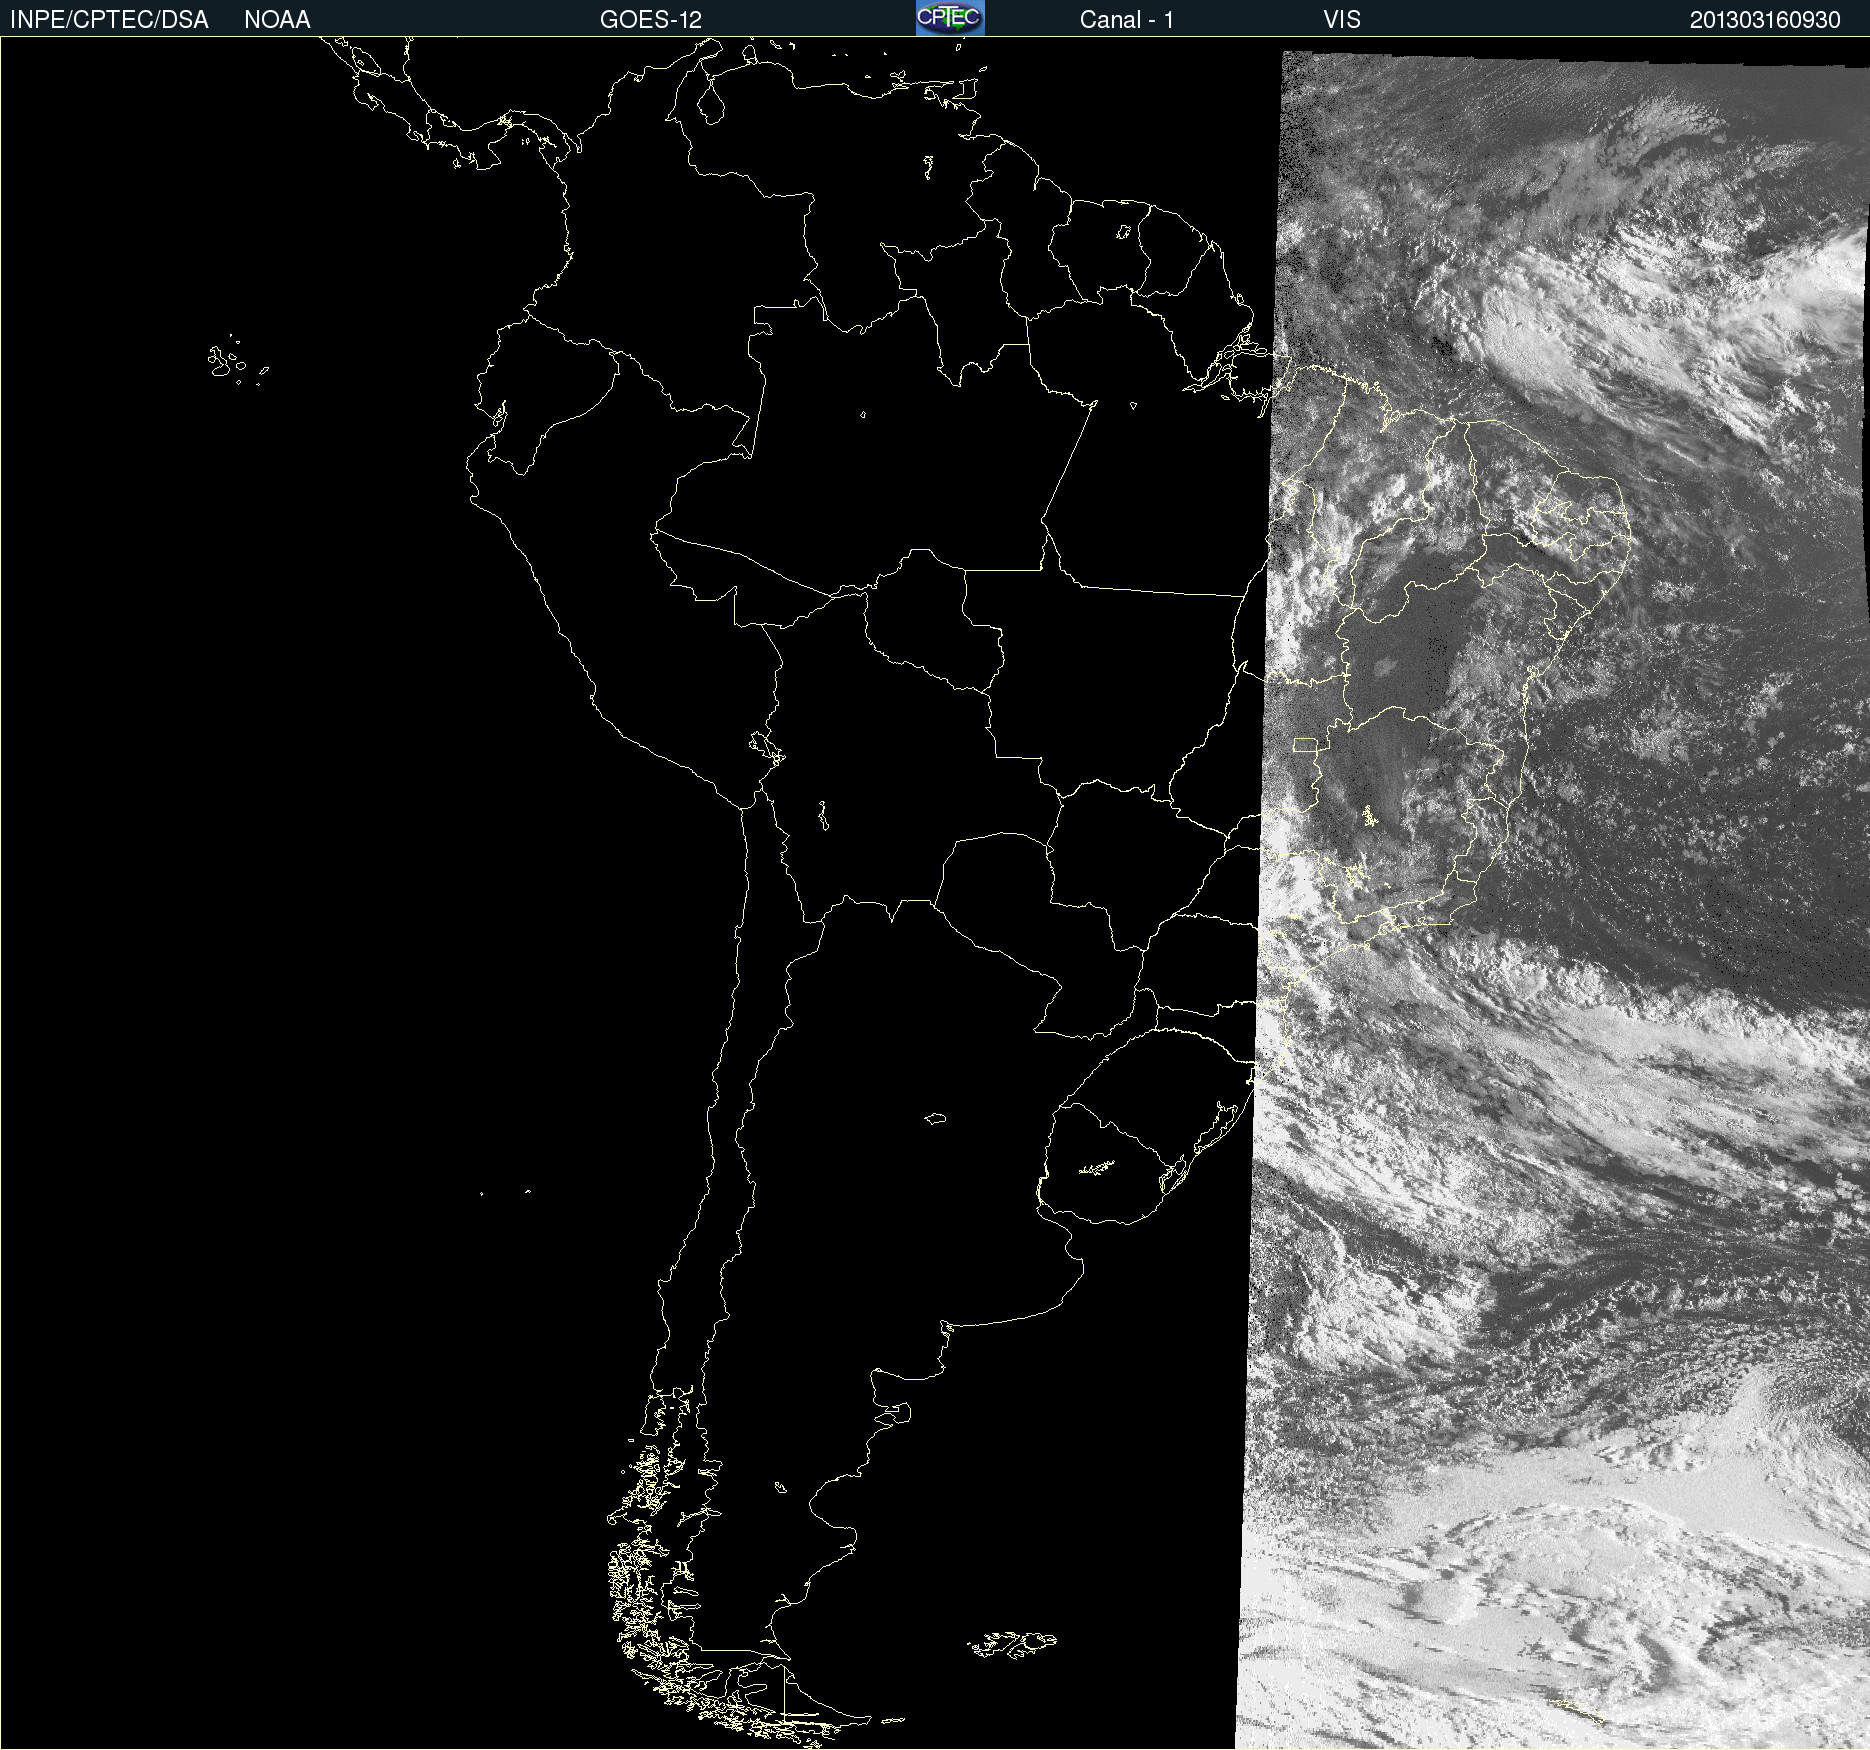Screen dimensions: 1870x1750
Task: Click the Canal - 1 label
Action: click(1126, 20)
